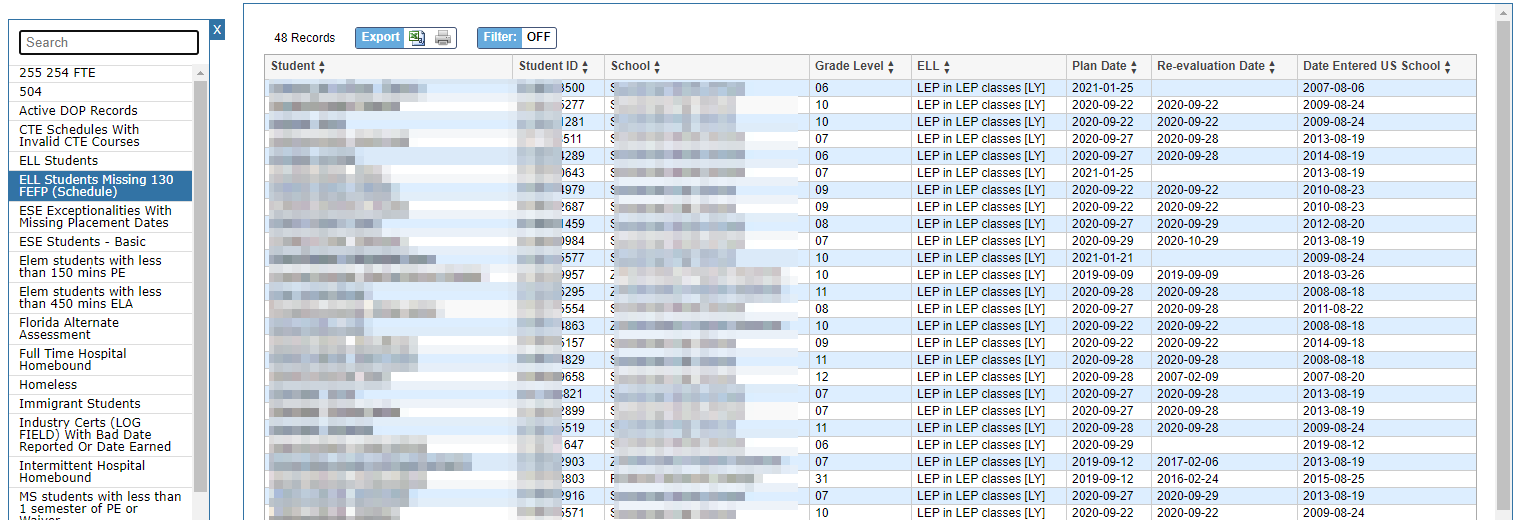
Task: Sort by Student ID column arrows
Action: click(585, 67)
